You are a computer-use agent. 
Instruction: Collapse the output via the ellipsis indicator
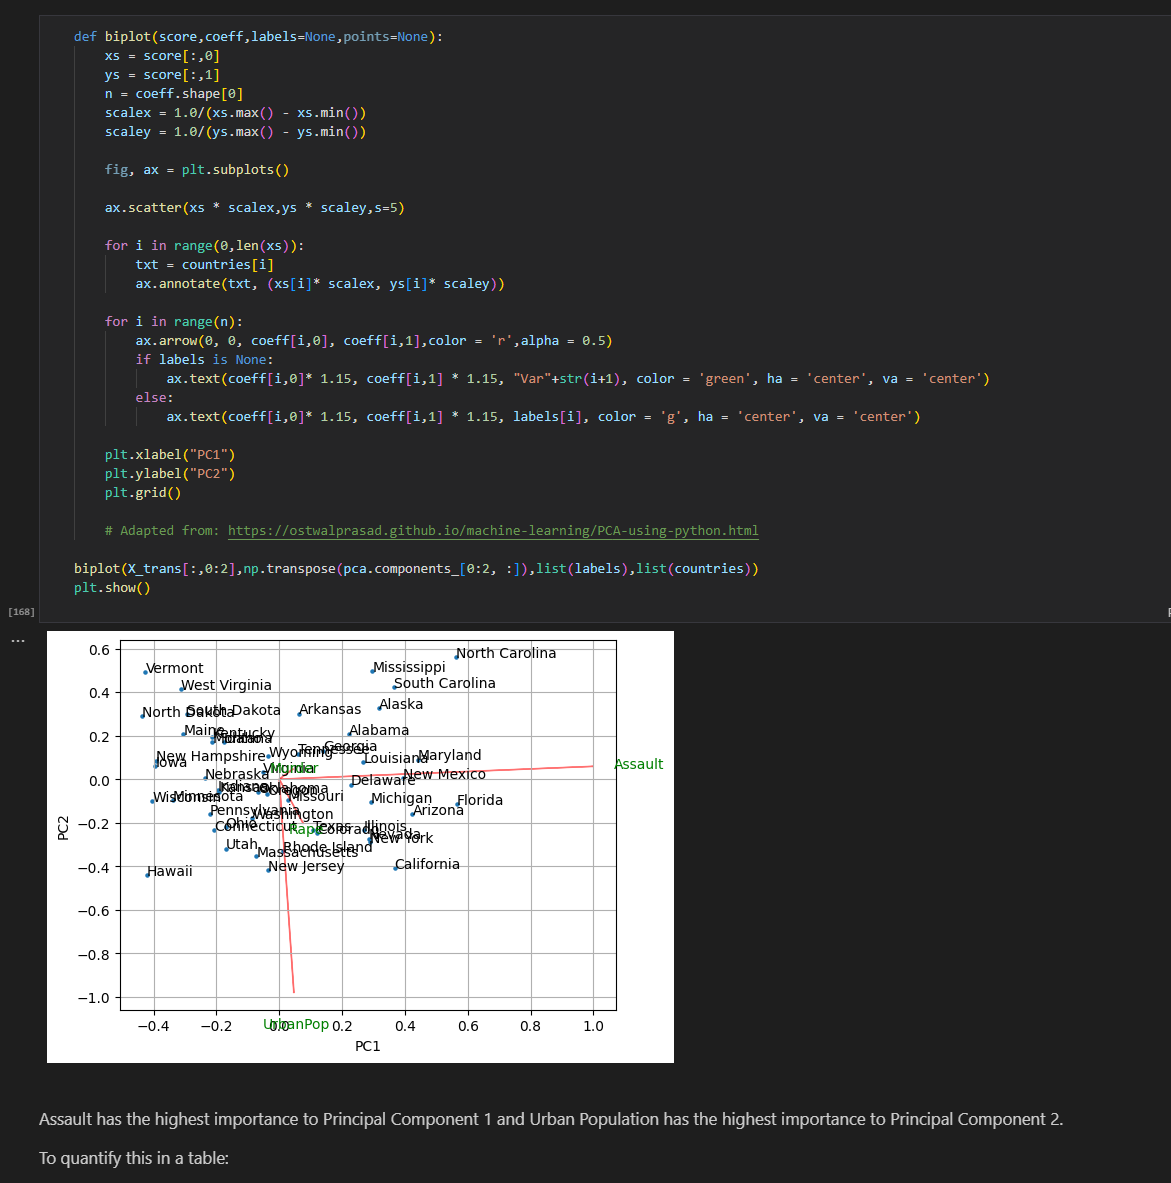pyautogui.click(x=17, y=640)
